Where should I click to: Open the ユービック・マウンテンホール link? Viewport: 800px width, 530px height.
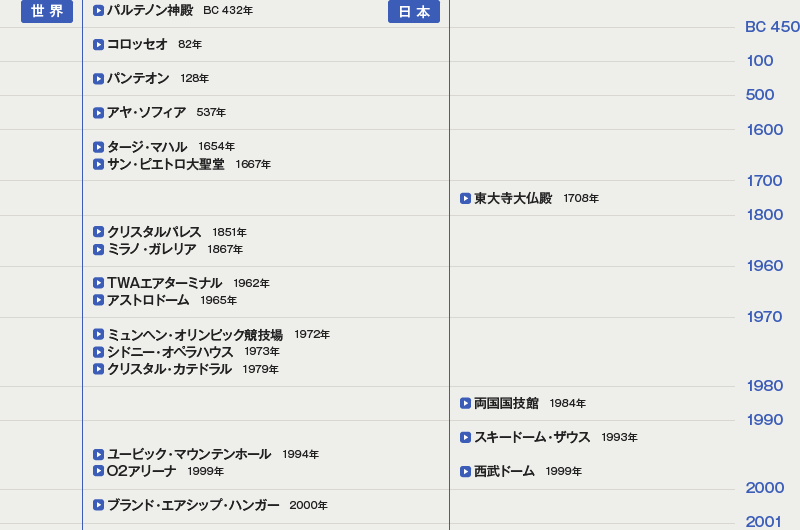189,454
